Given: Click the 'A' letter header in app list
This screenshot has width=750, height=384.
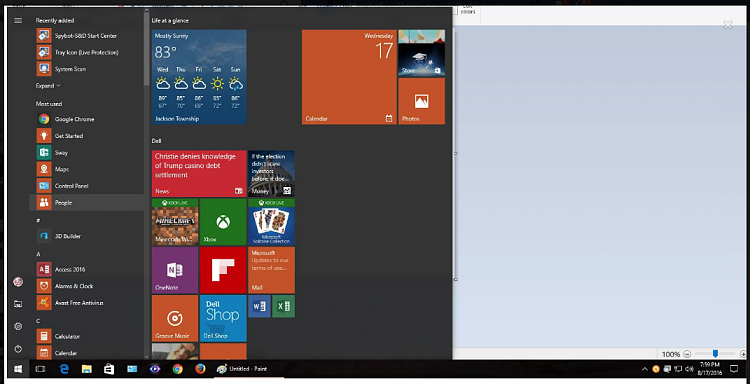Looking at the screenshot, I should pyautogui.click(x=38, y=254).
